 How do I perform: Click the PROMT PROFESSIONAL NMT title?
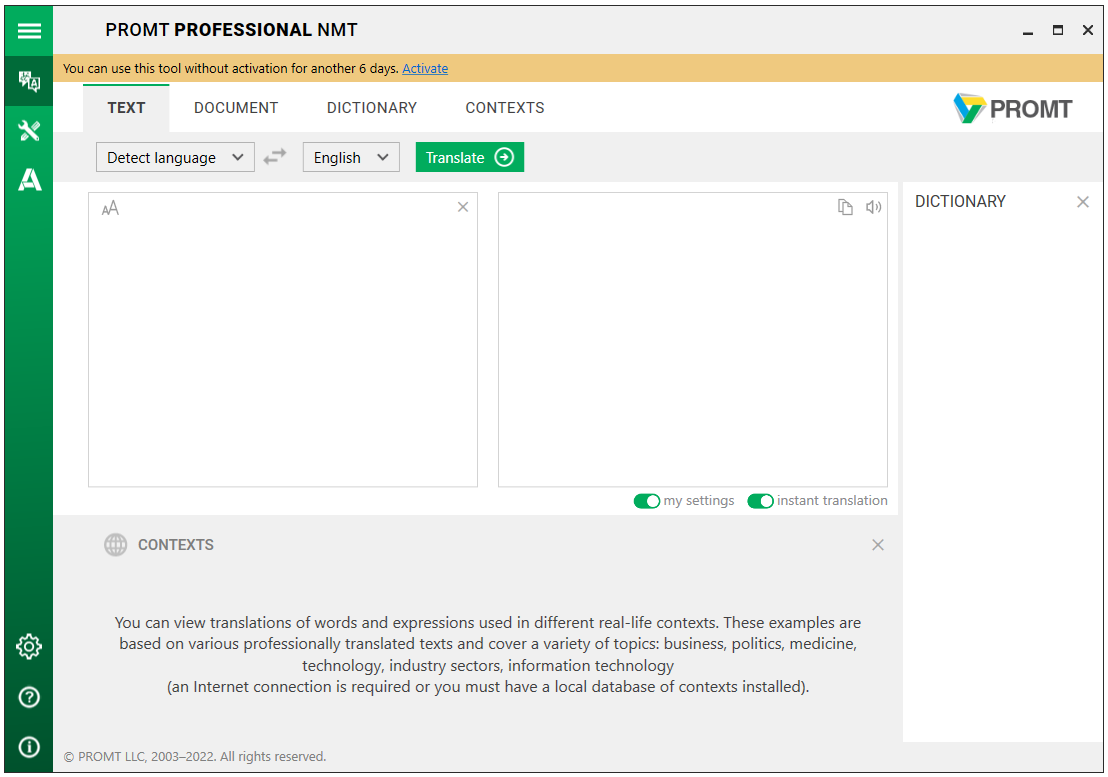coord(232,30)
